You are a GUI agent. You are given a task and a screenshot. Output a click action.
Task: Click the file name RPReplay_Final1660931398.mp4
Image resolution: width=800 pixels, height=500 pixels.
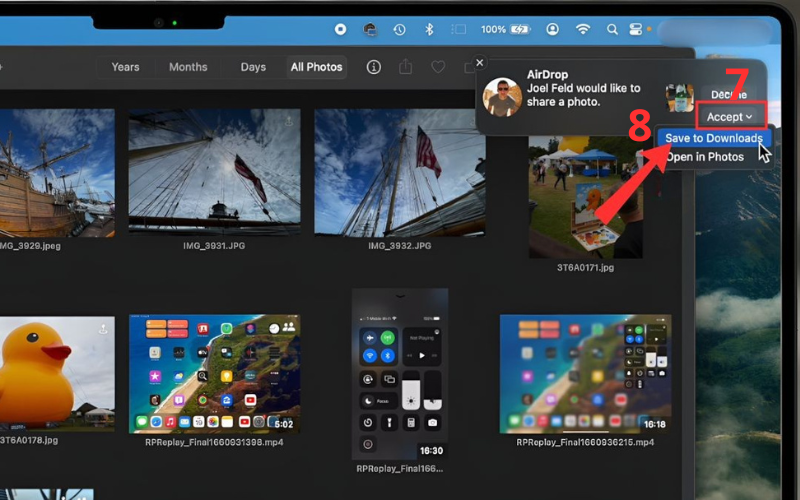tap(214, 442)
